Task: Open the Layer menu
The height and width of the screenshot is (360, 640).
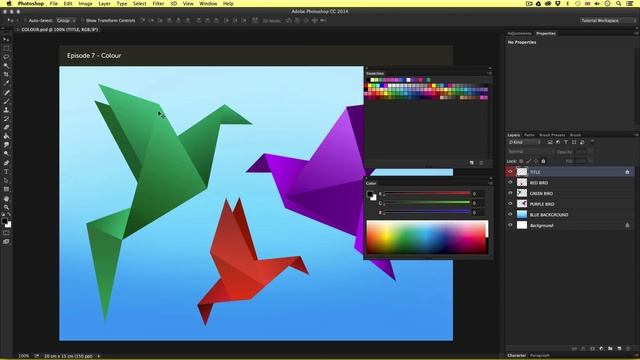Action: [x=104, y=4]
